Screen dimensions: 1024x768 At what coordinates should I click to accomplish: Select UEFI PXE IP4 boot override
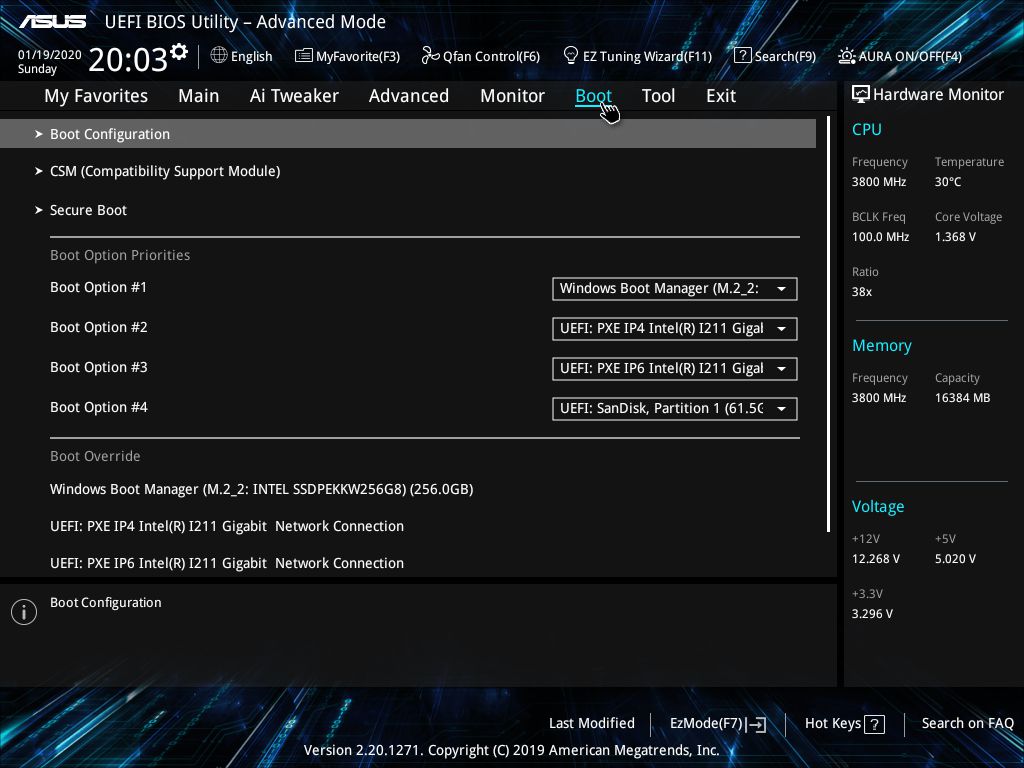(x=227, y=526)
